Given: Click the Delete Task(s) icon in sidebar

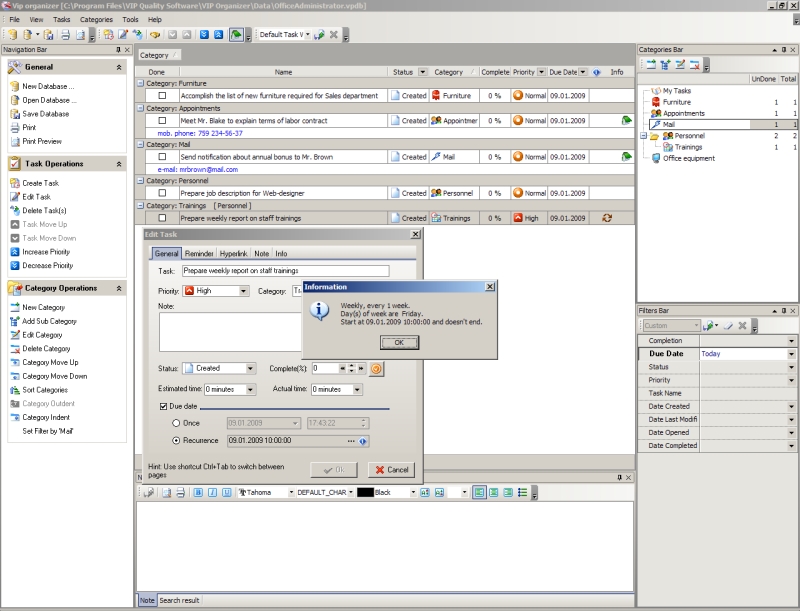Looking at the screenshot, I should (x=14, y=211).
